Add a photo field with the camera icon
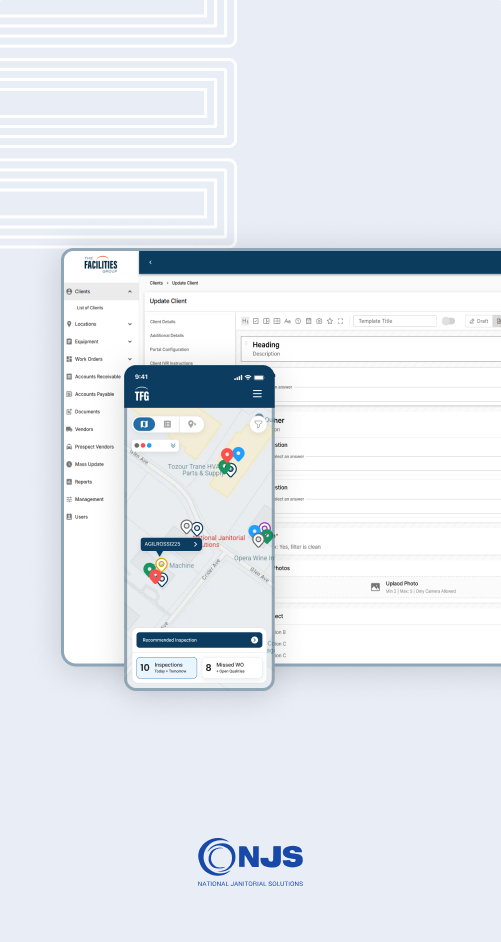This screenshot has width=501, height=942. [319, 321]
